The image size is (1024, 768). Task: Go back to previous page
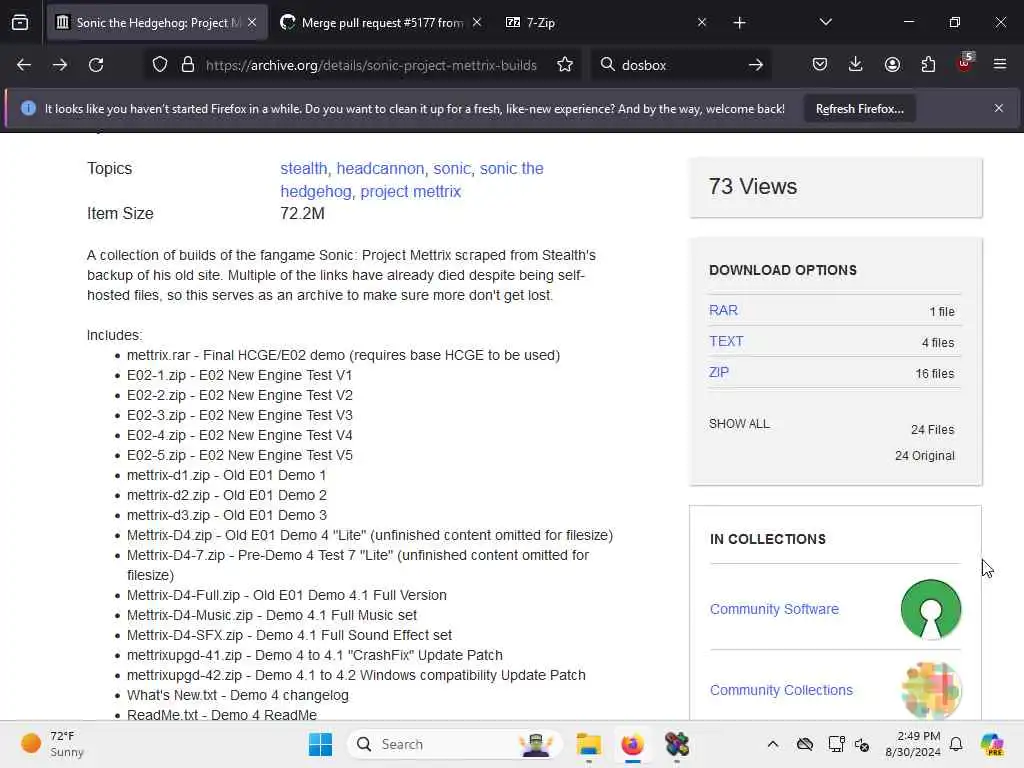24,65
